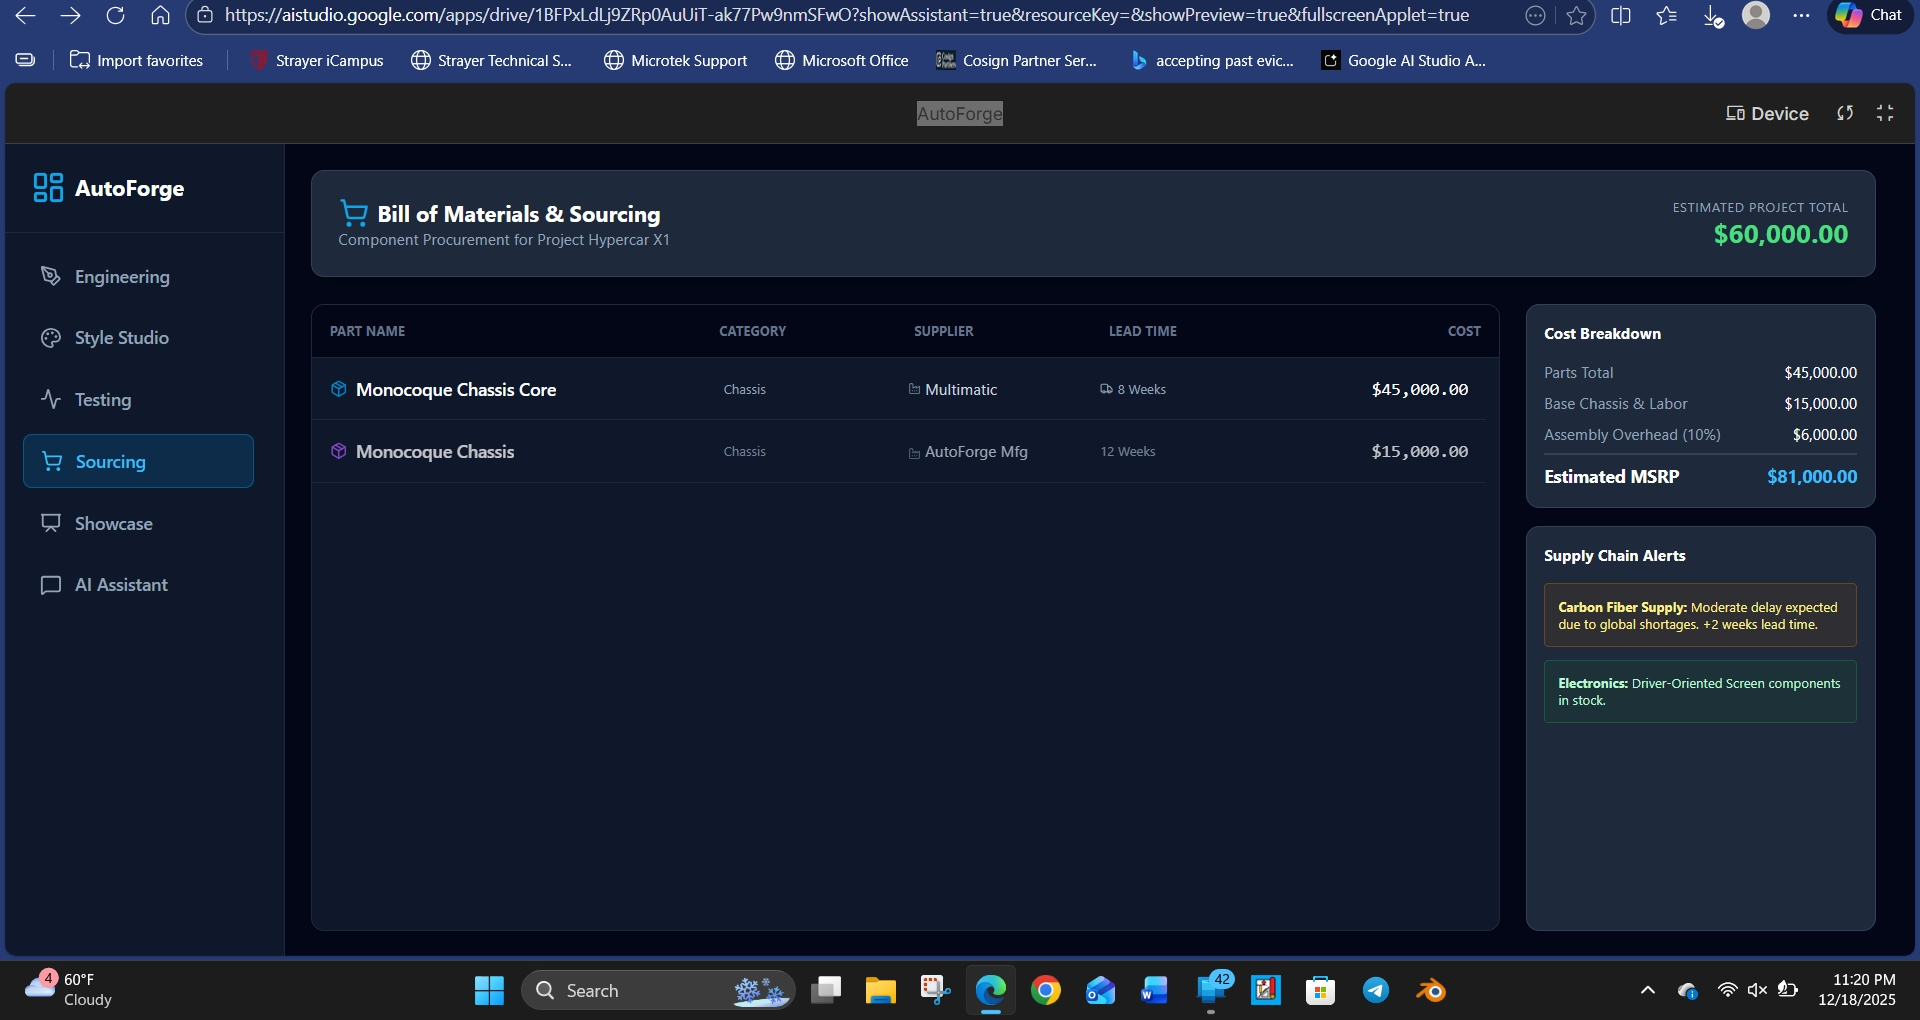Viewport: 1920px width, 1020px height.
Task: Open the Testing page
Action: (102, 400)
